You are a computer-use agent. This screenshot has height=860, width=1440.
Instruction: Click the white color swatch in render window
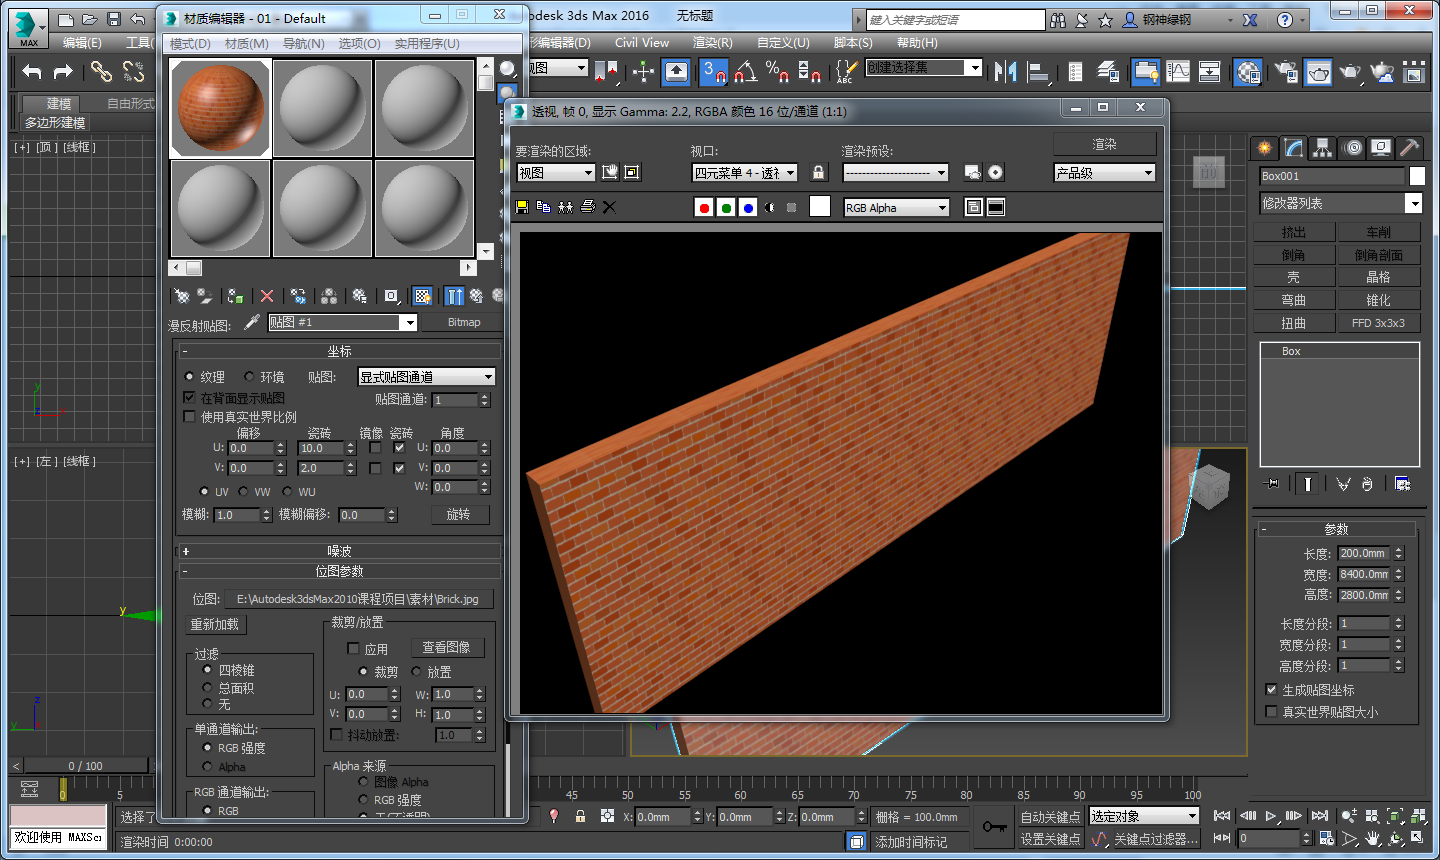[820, 207]
